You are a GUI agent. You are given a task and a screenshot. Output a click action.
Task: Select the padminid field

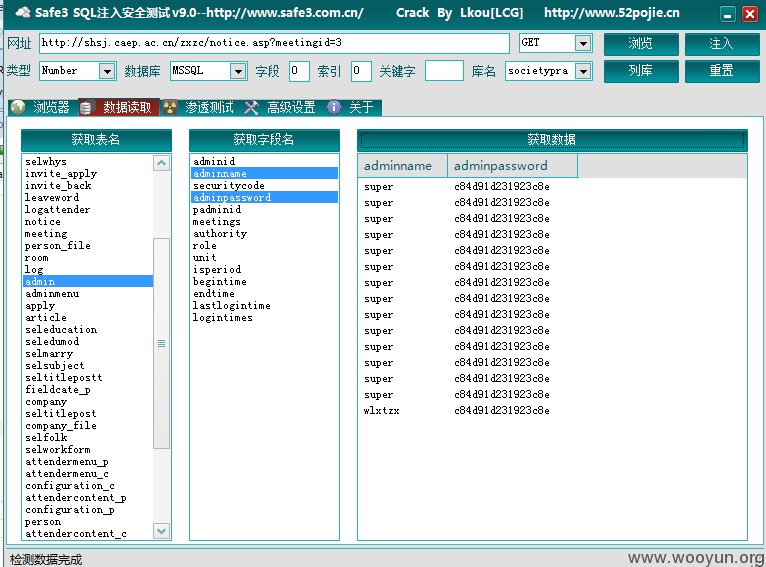pyautogui.click(x=264, y=210)
